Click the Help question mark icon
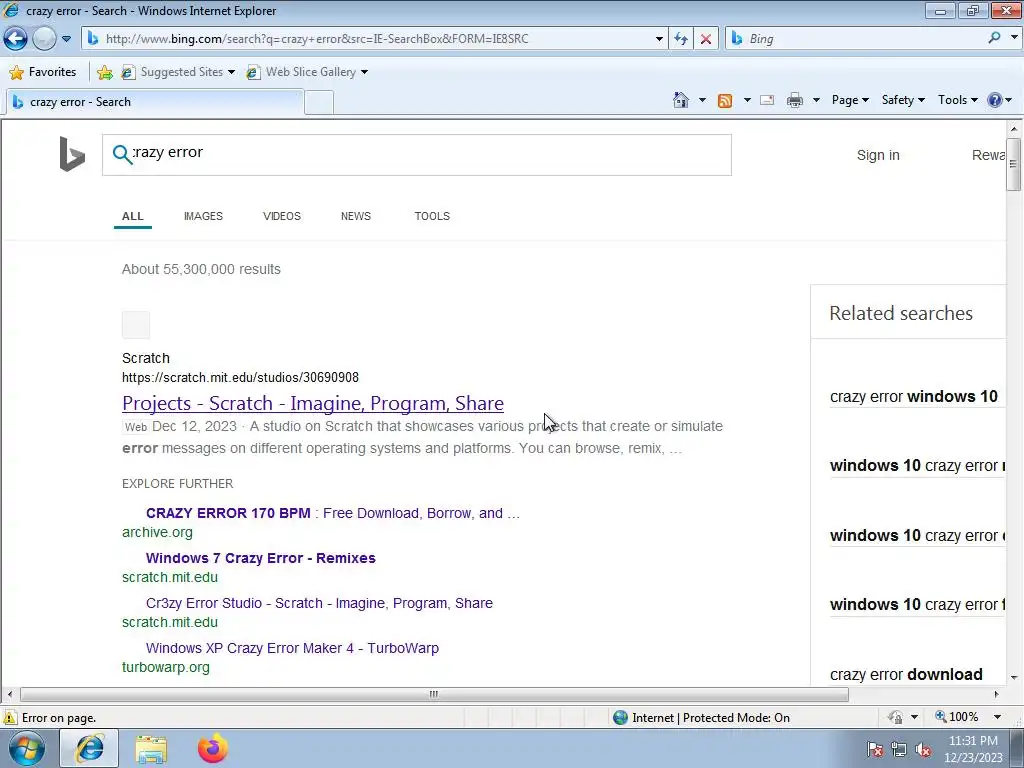Image resolution: width=1024 pixels, height=768 pixels. pos(995,100)
